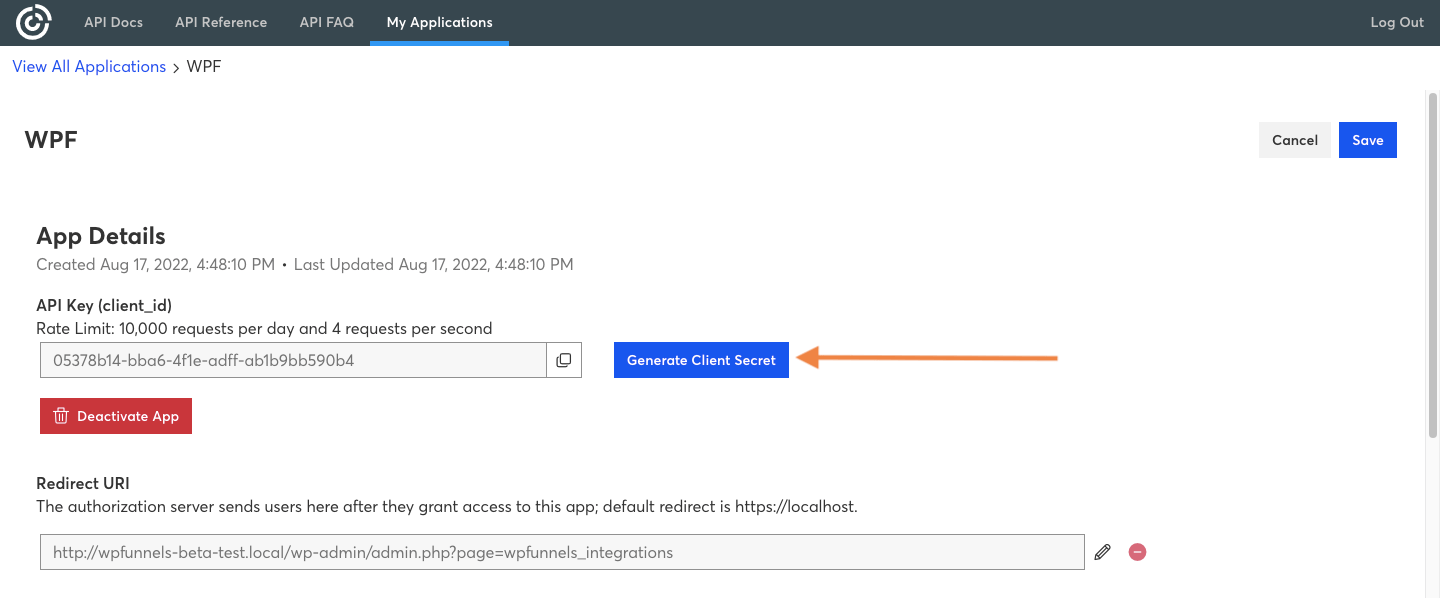Click the Rate Limit description text
The width and height of the screenshot is (1440, 598).
click(x=264, y=328)
